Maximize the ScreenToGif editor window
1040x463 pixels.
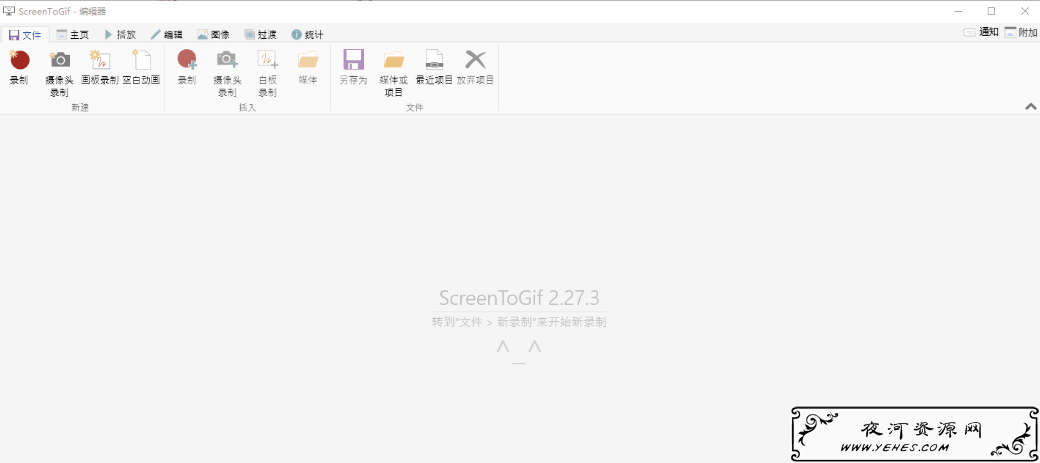[x=992, y=11]
